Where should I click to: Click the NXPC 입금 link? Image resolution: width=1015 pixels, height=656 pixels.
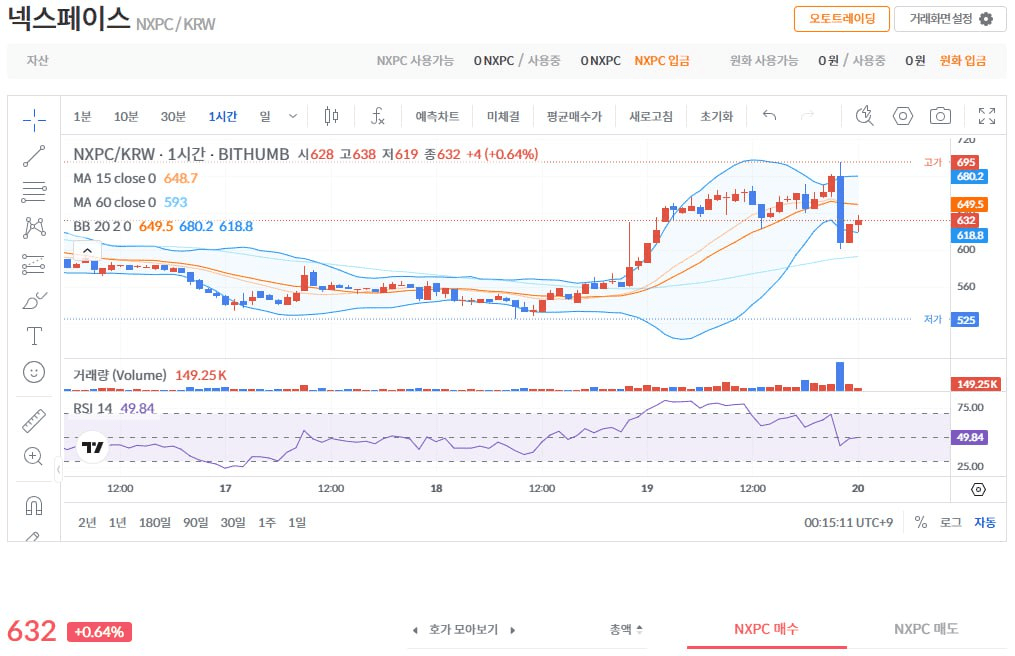(x=661, y=60)
